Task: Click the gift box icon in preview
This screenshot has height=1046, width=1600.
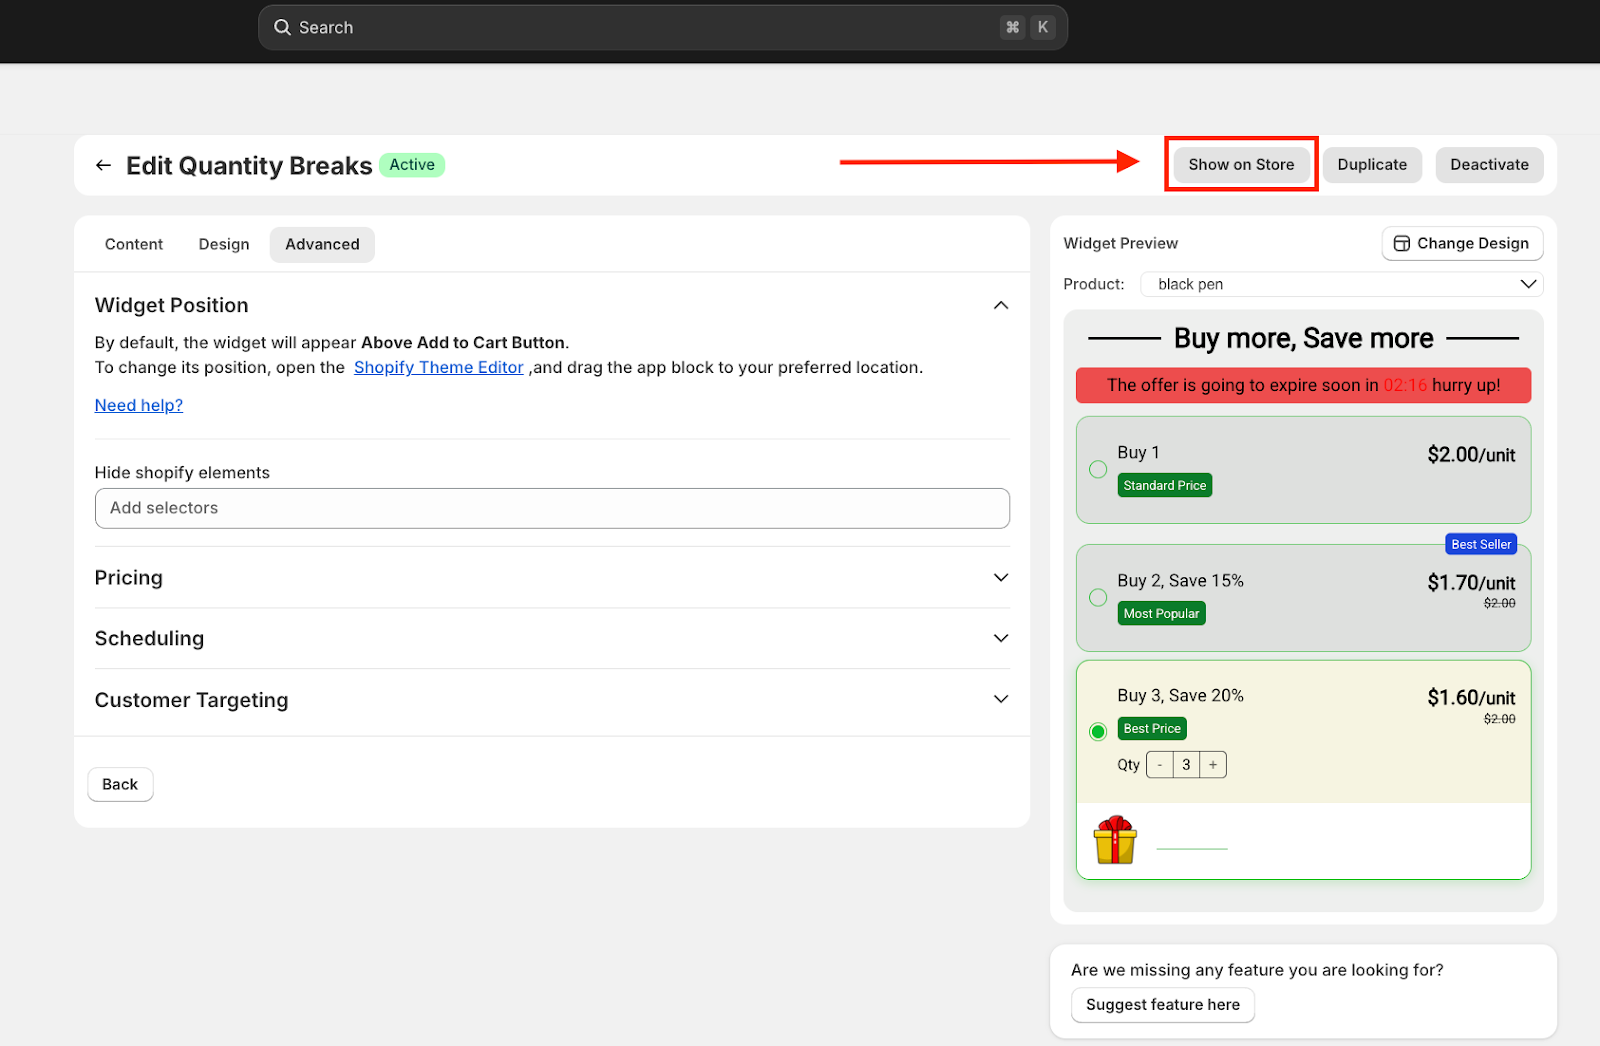Action: click(x=1114, y=840)
